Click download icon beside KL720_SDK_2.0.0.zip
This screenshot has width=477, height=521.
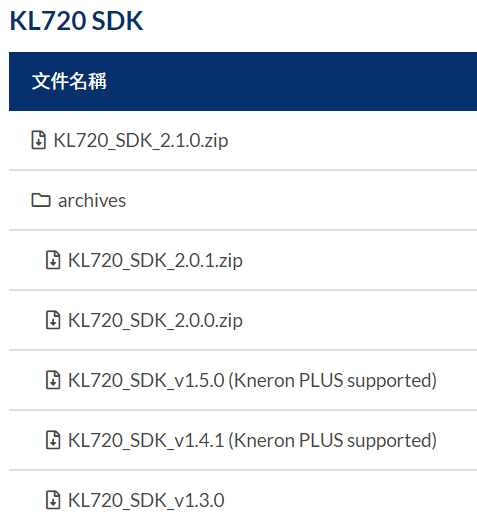point(53,320)
